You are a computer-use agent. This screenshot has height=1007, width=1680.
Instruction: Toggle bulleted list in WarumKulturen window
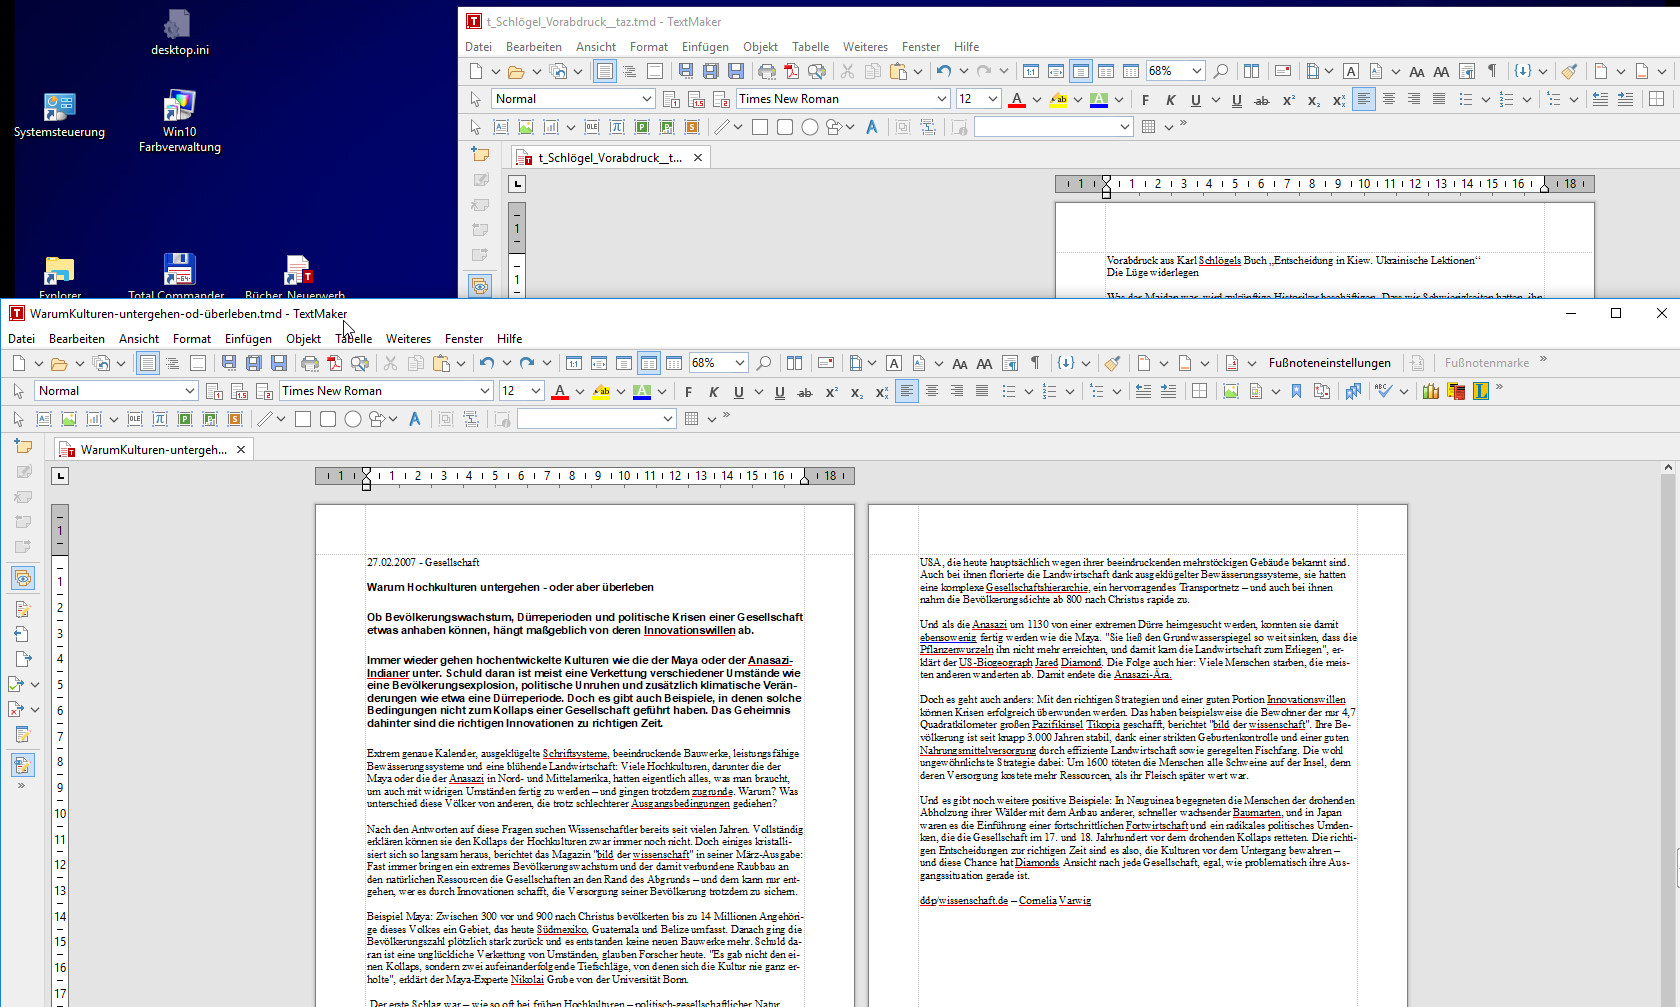(x=1009, y=391)
